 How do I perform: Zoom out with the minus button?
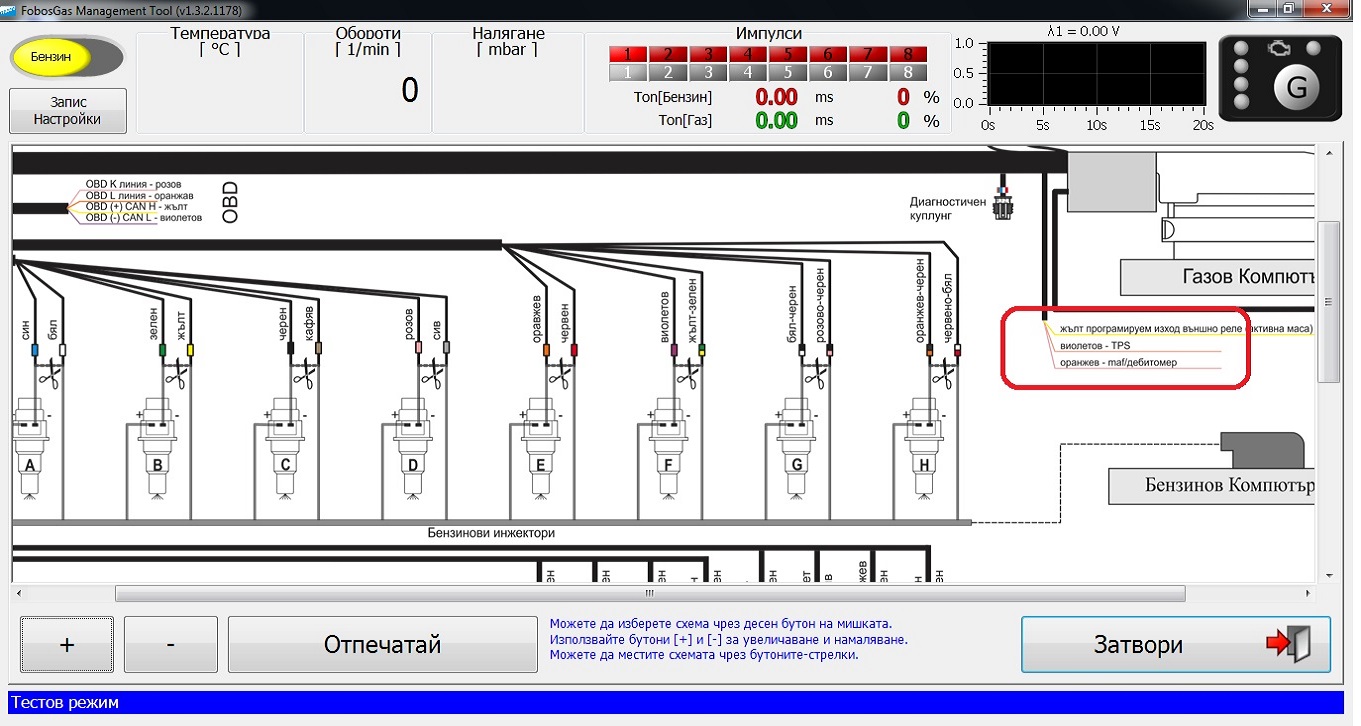tap(170, 645)
